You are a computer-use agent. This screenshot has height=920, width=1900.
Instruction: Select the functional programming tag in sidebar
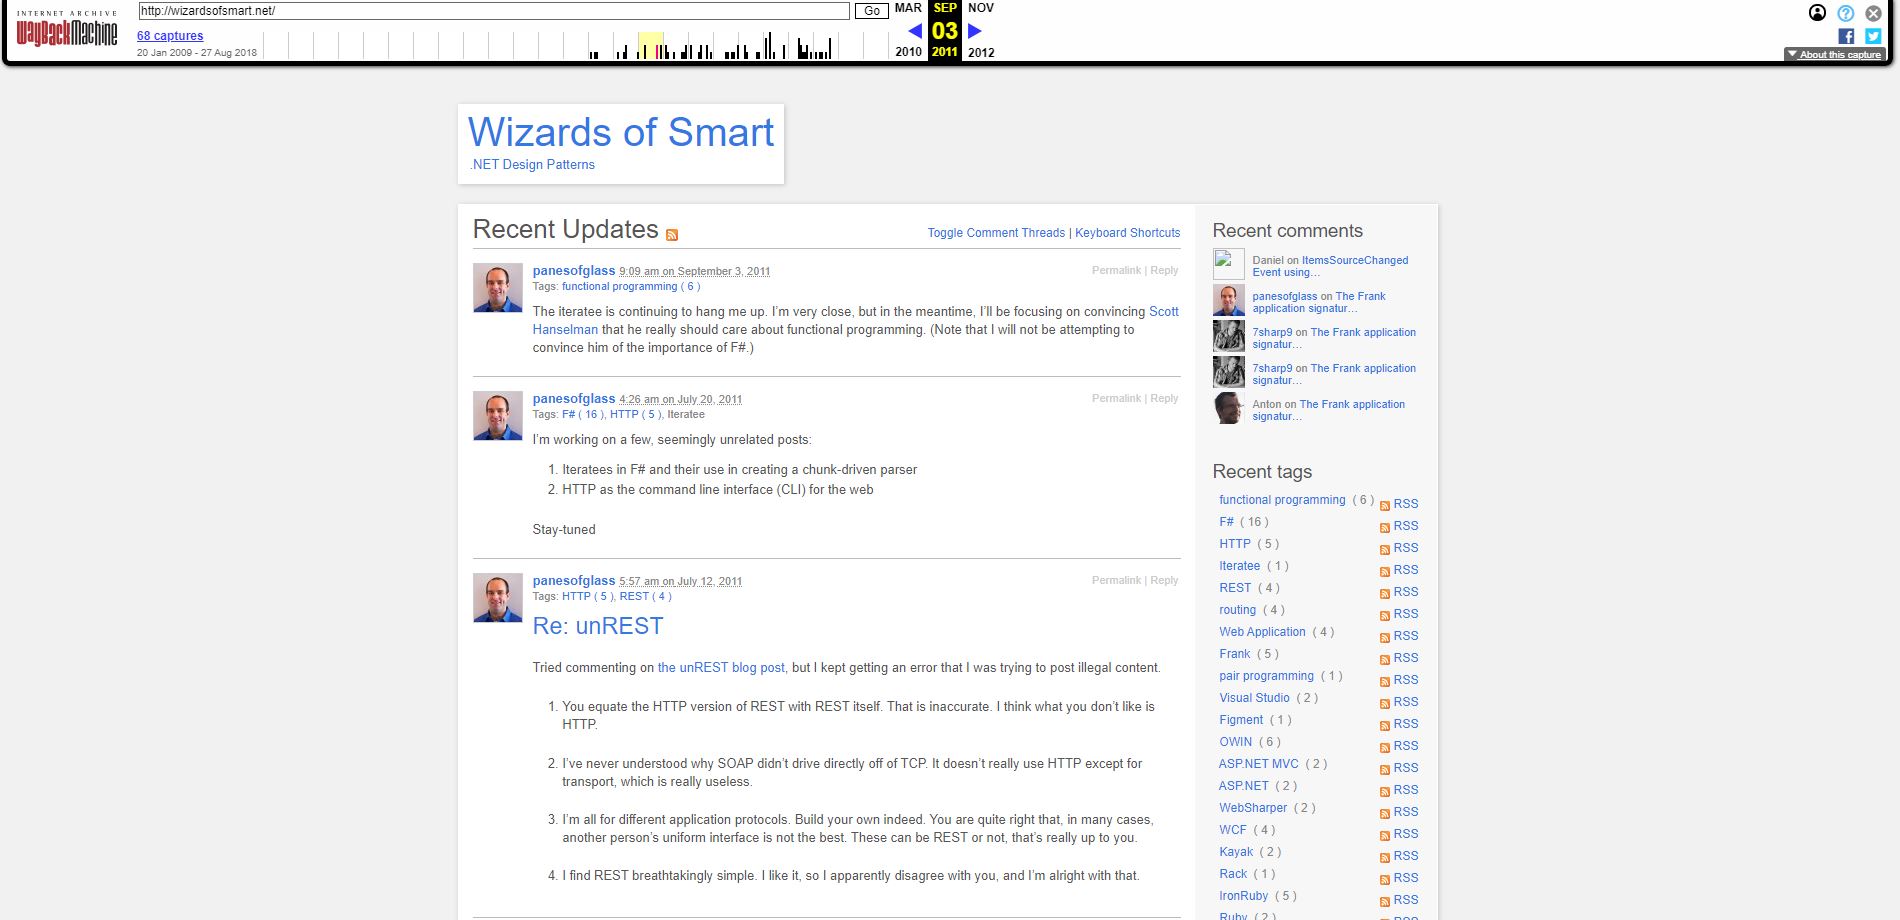point(1282,500)
